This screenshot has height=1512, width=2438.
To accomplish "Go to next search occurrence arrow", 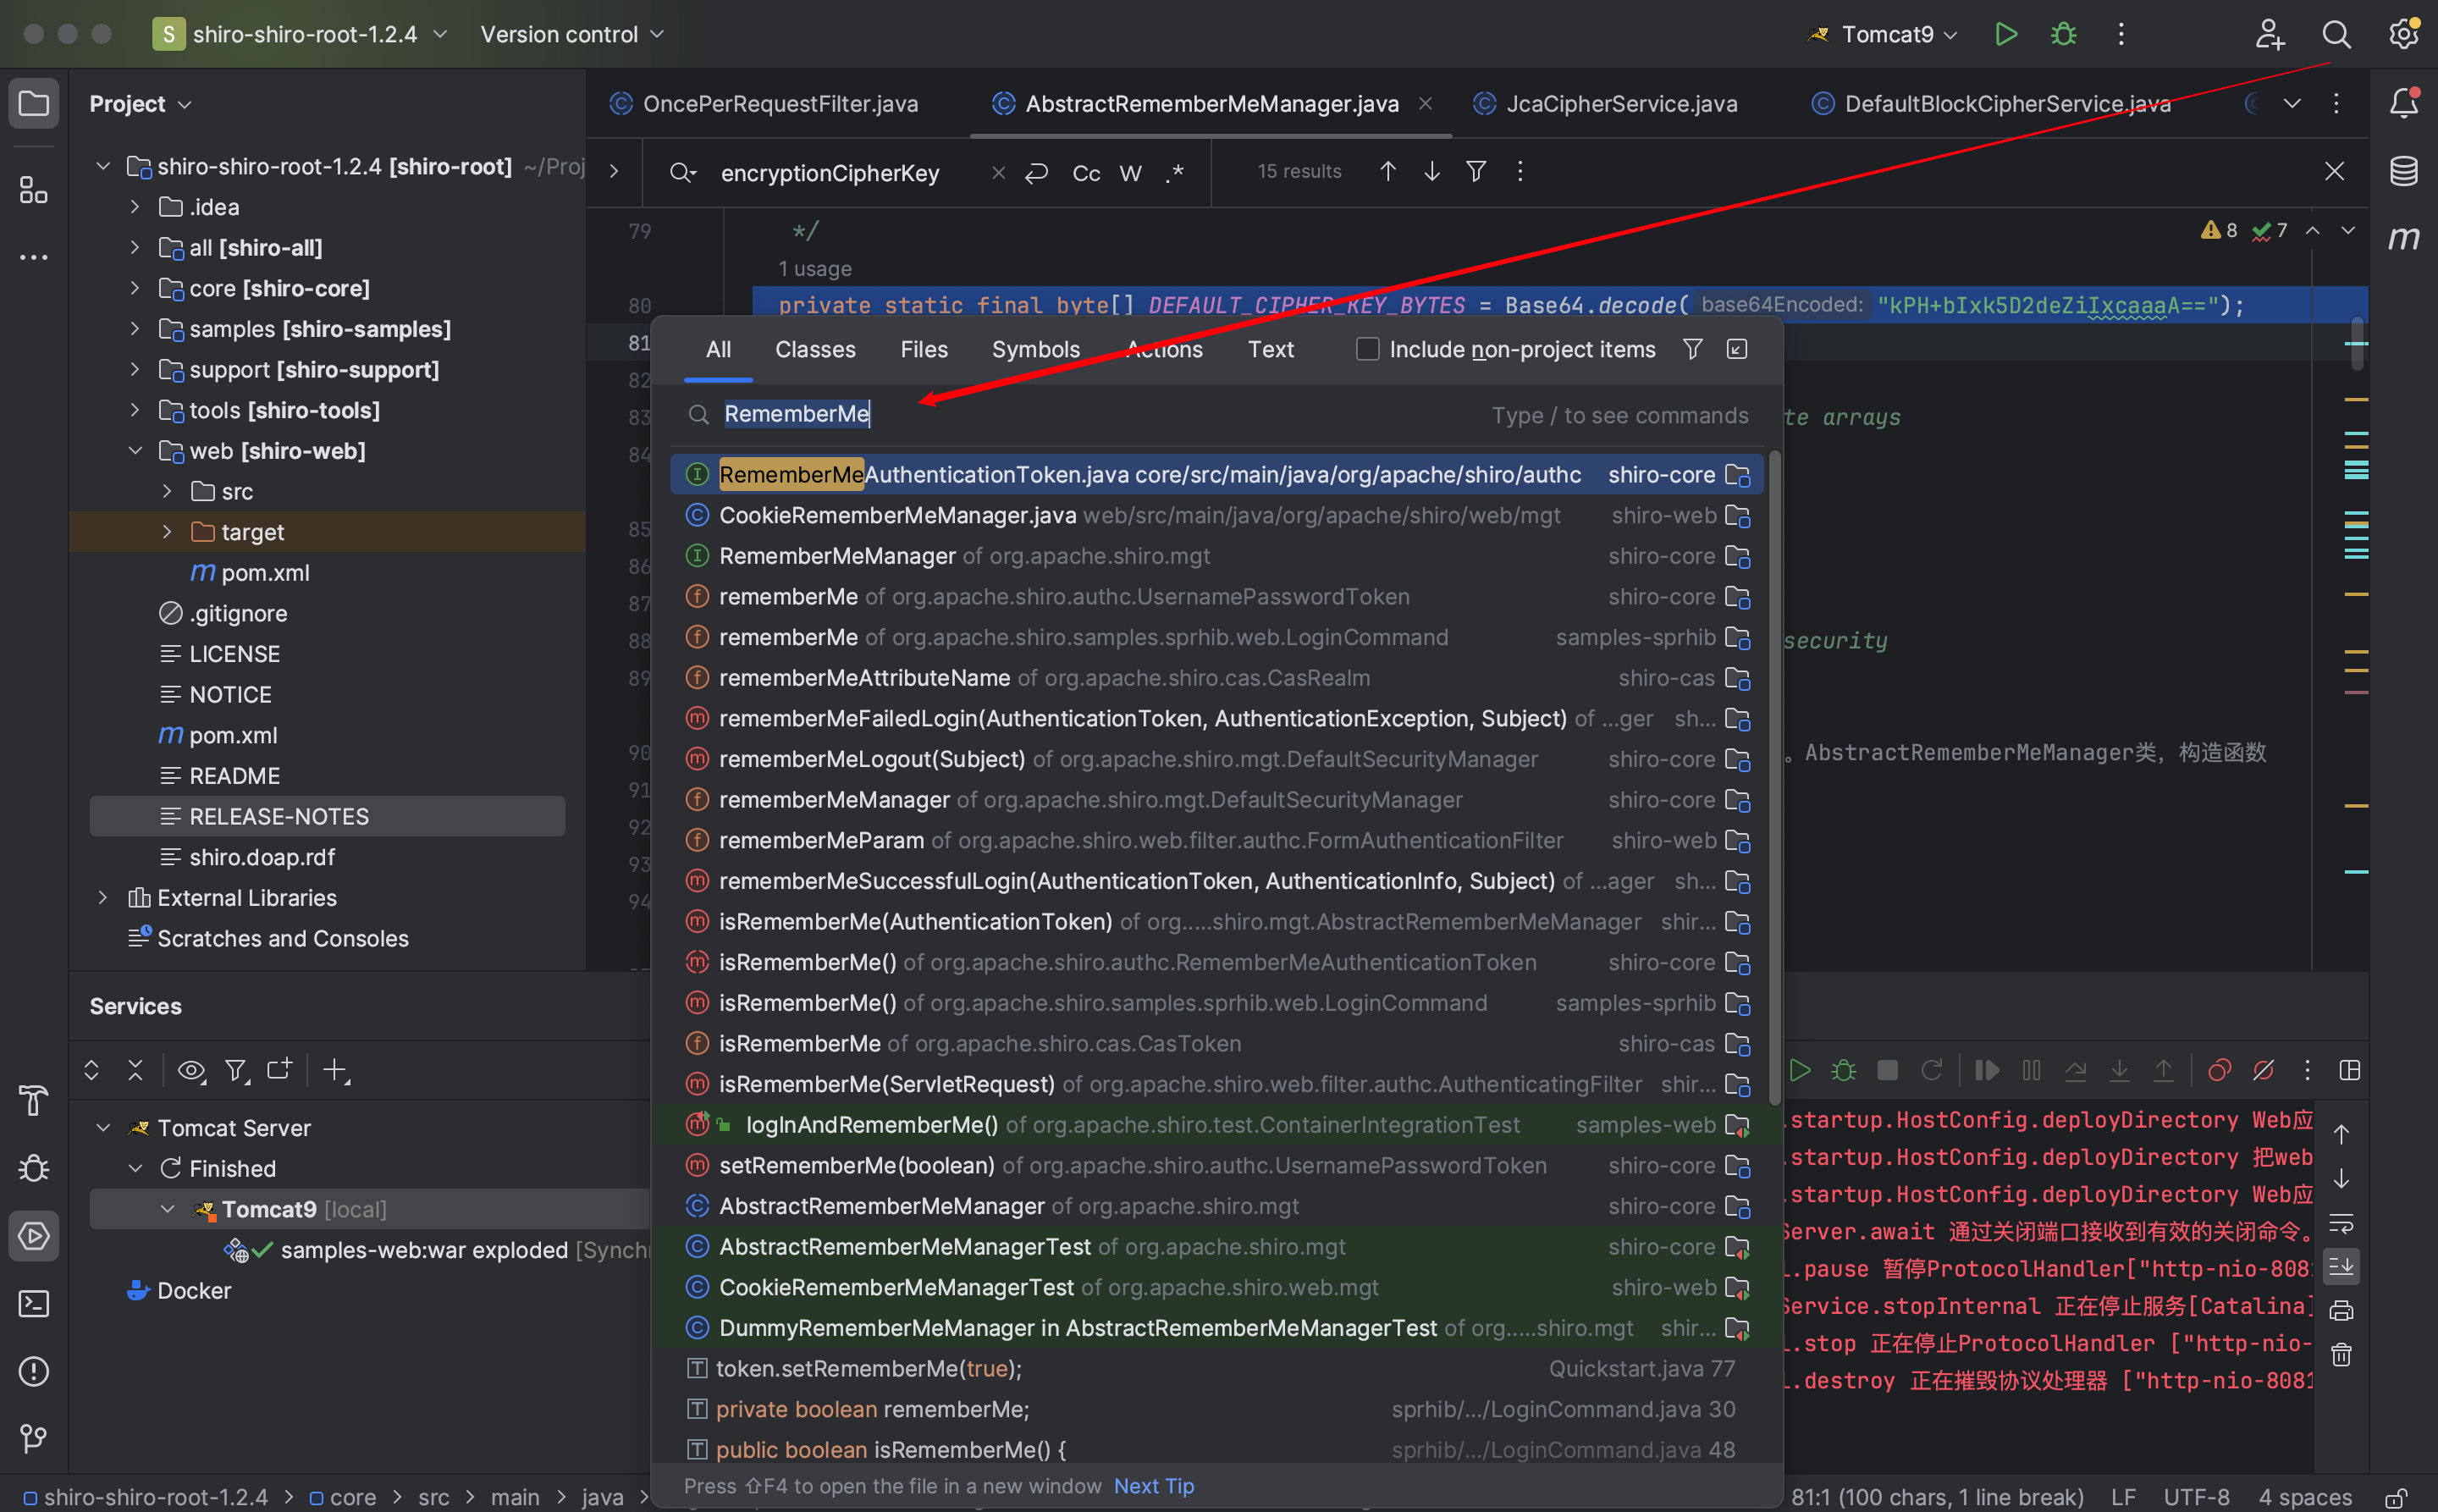I will (x=1431, y=172).
